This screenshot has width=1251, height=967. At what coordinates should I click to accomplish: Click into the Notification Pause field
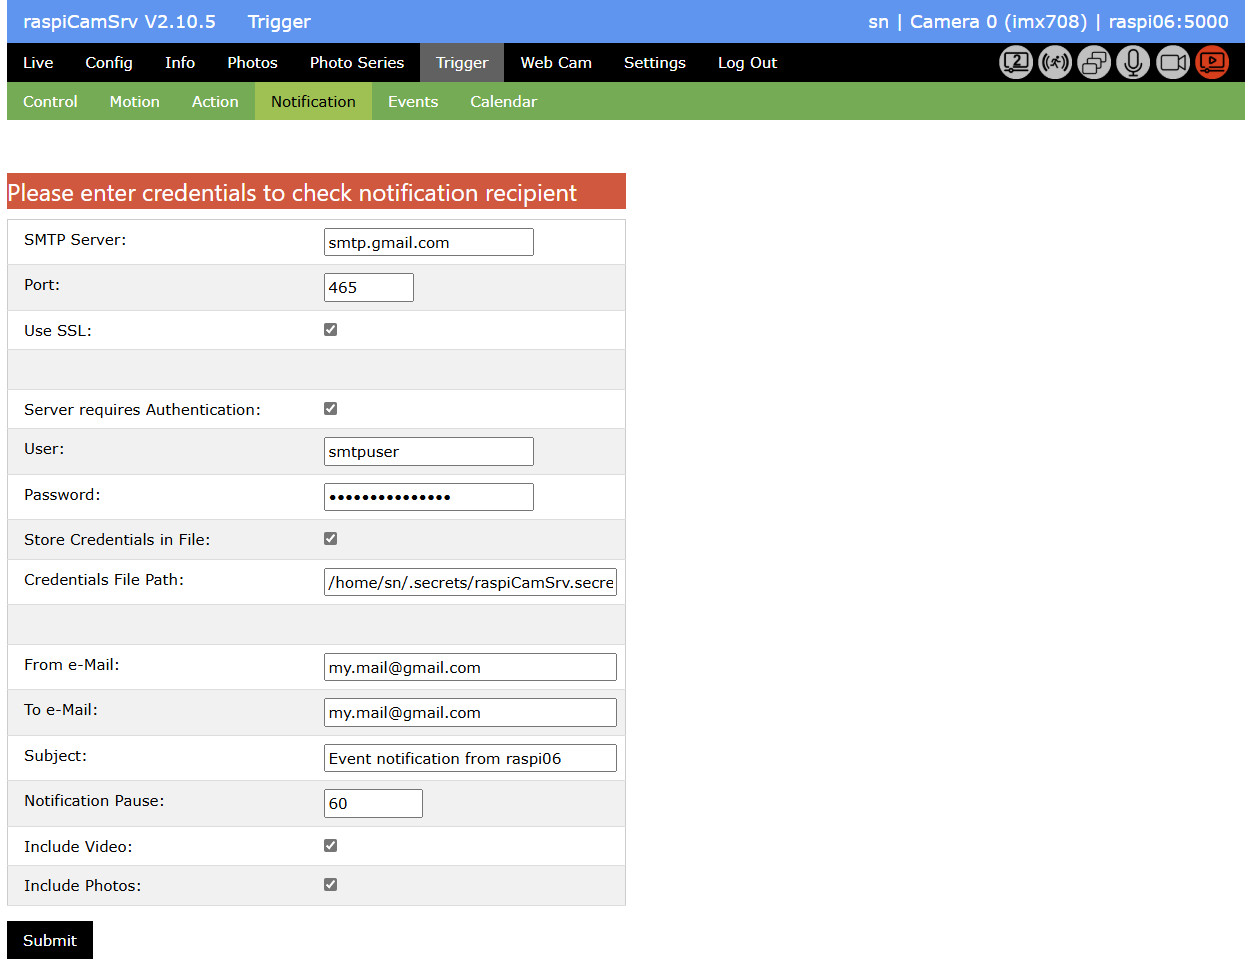click(373, 804)
